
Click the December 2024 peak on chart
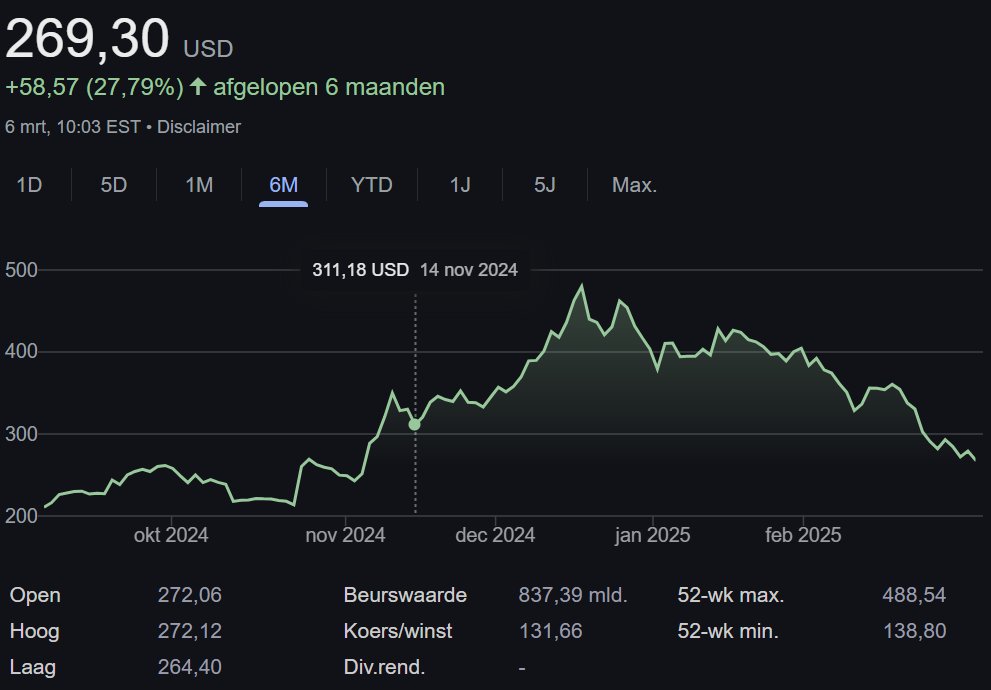582,286
